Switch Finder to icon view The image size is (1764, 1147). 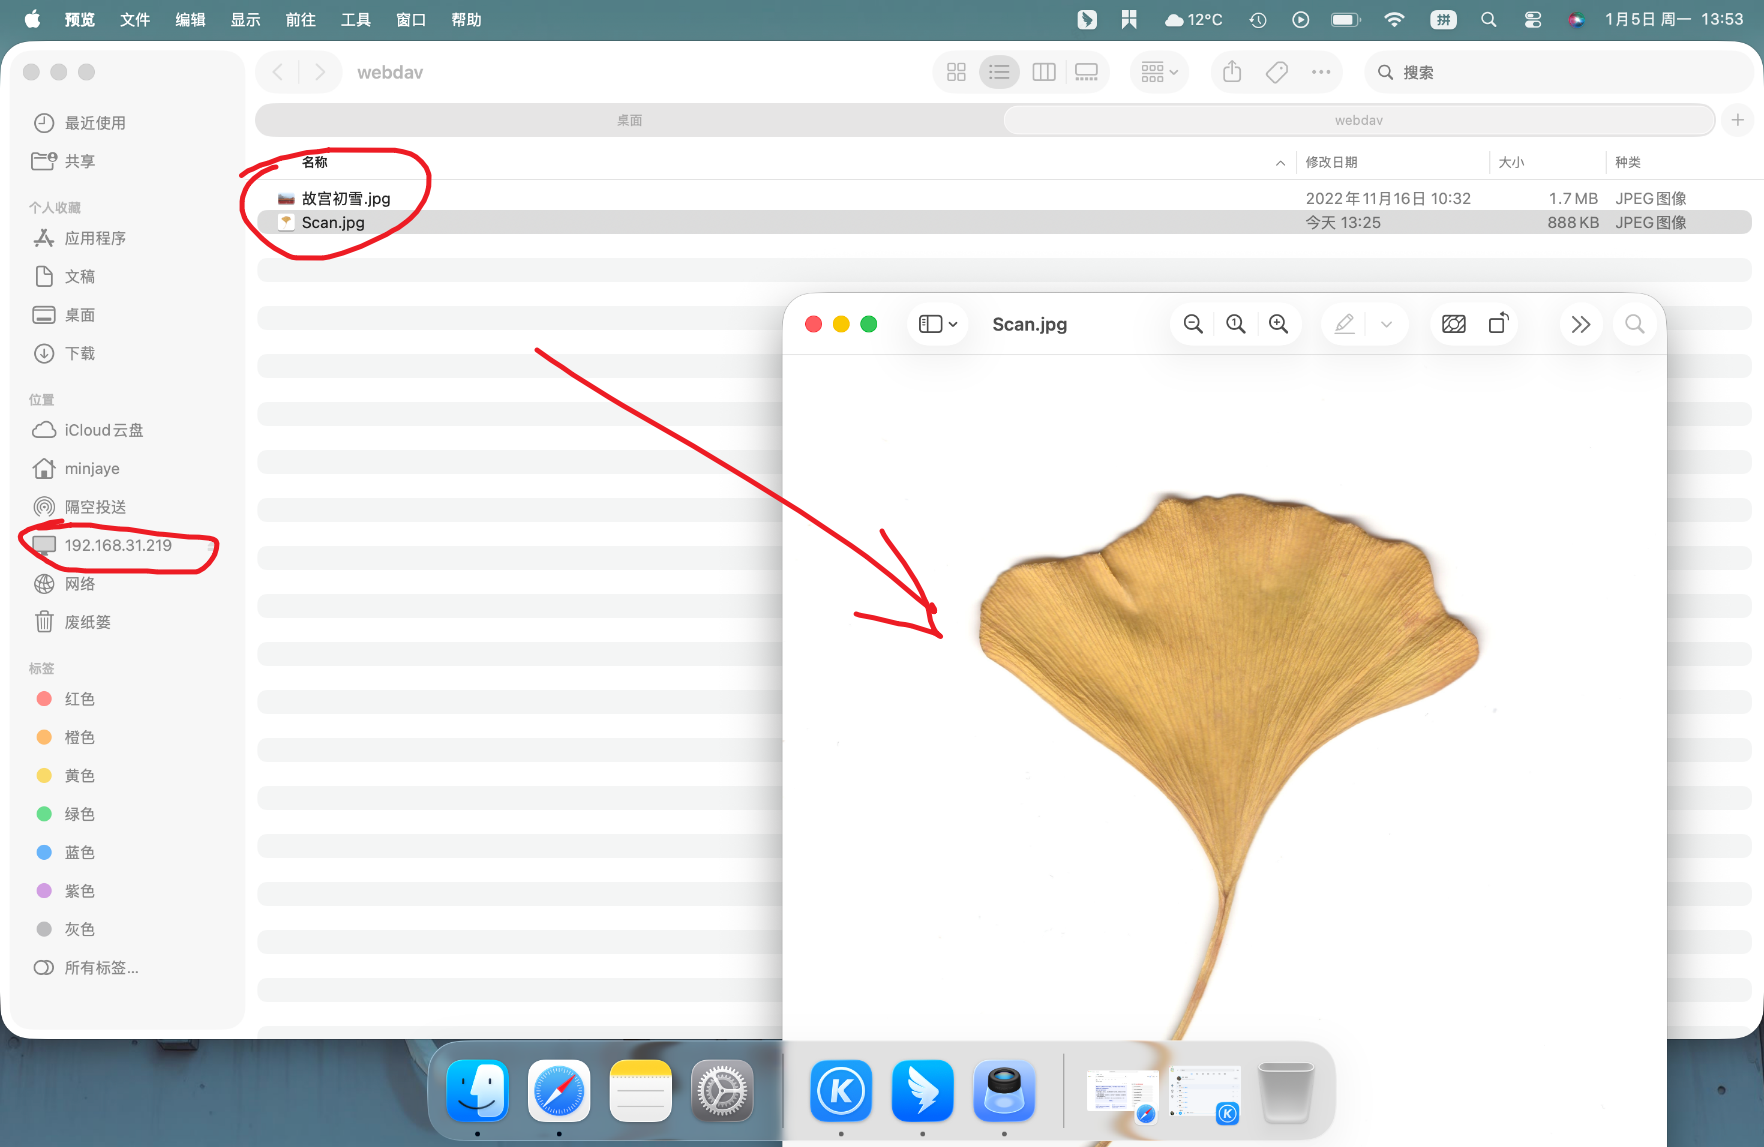coord(956,72)
